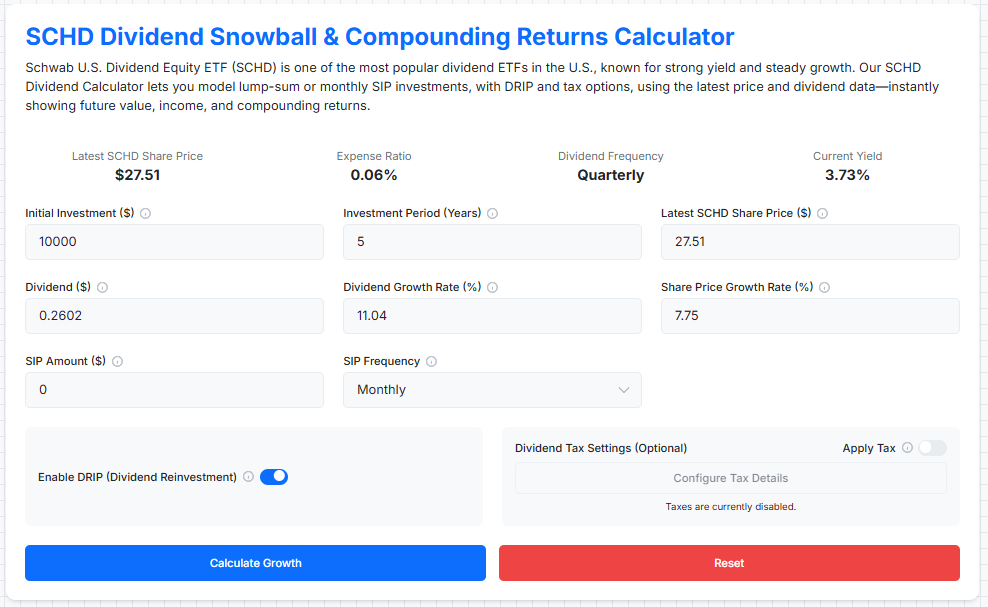The height and width of the screenshot is (607, 988).
Task: Open the Dividend field info icon
Action: click(102, 287)
